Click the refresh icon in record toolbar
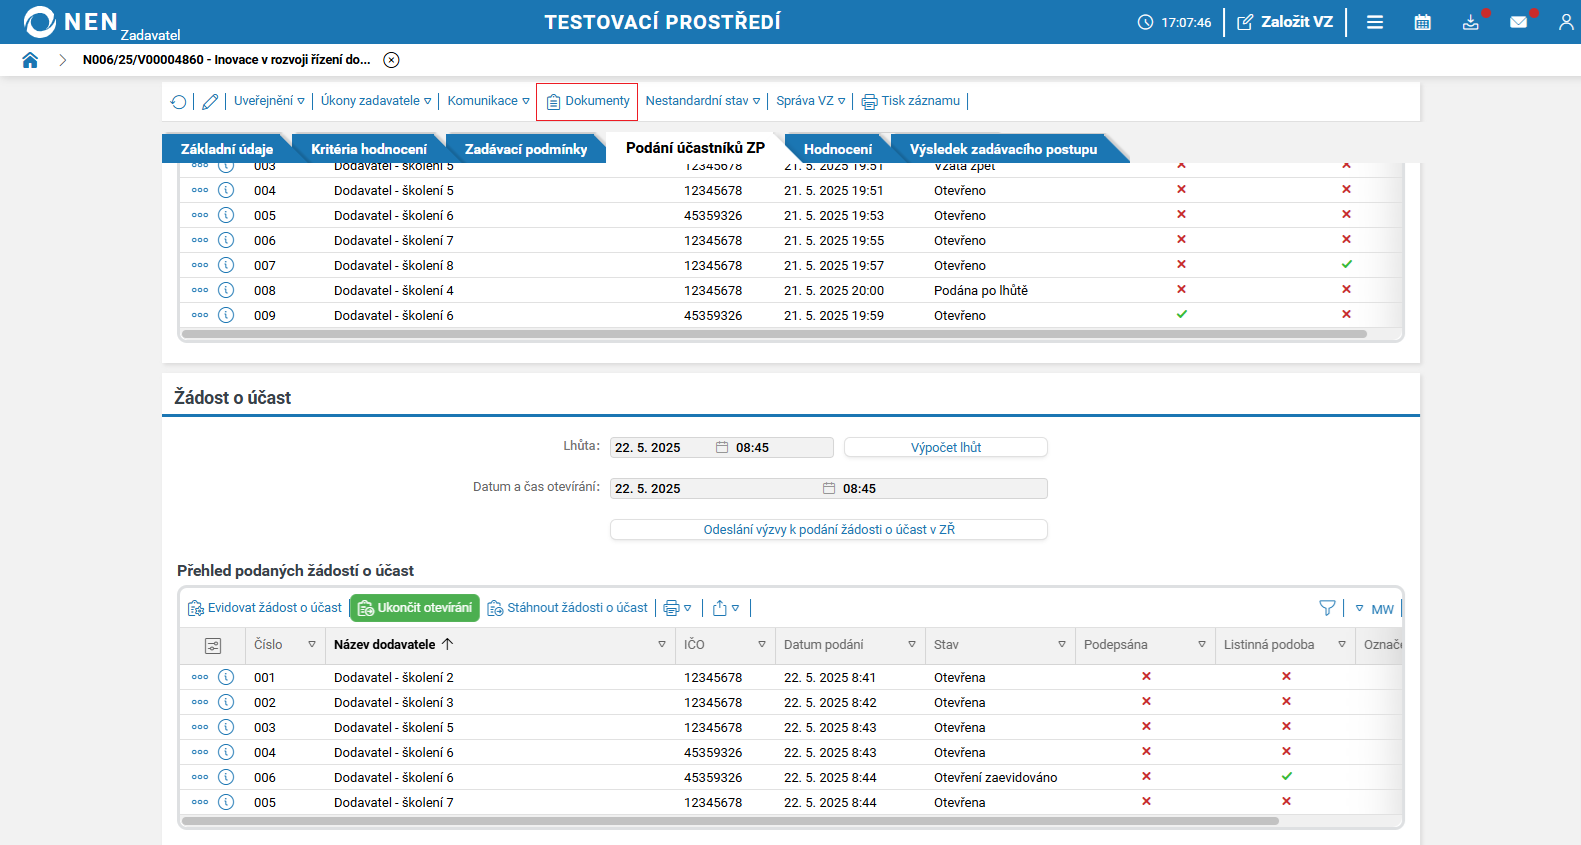This screenshot has height=845, width=1581. click(x=178, y=101)
